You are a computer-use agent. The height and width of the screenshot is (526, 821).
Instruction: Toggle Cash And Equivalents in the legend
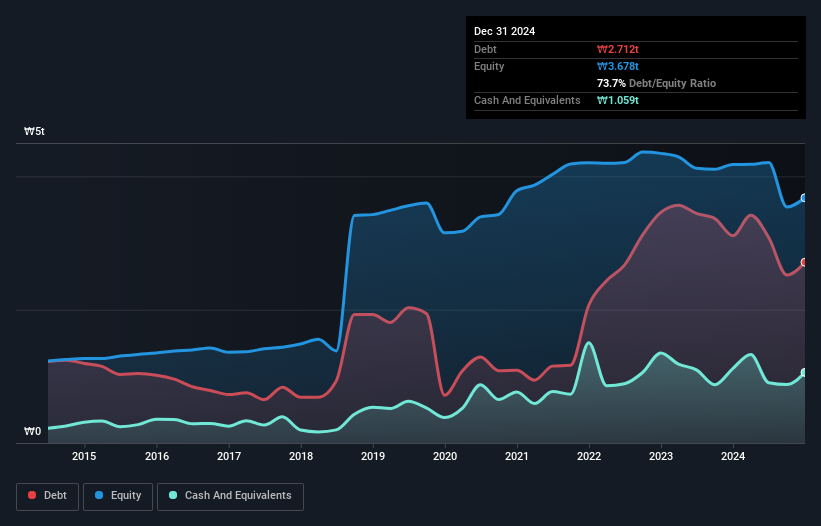(230, 496)
